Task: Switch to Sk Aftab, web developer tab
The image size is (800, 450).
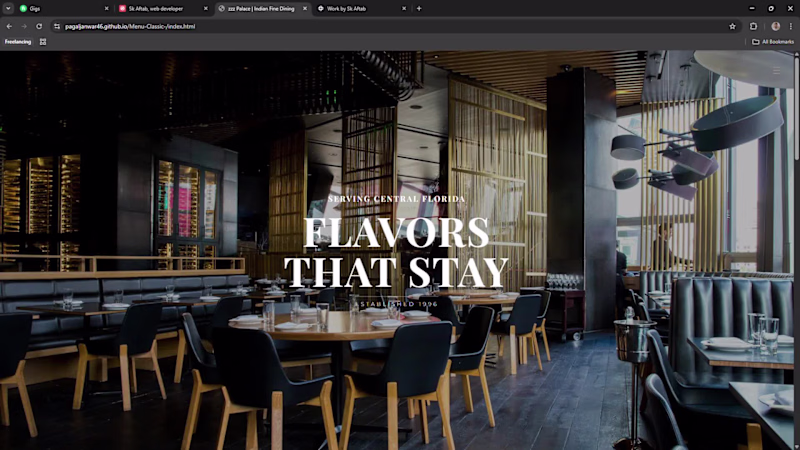Action: 162,8
